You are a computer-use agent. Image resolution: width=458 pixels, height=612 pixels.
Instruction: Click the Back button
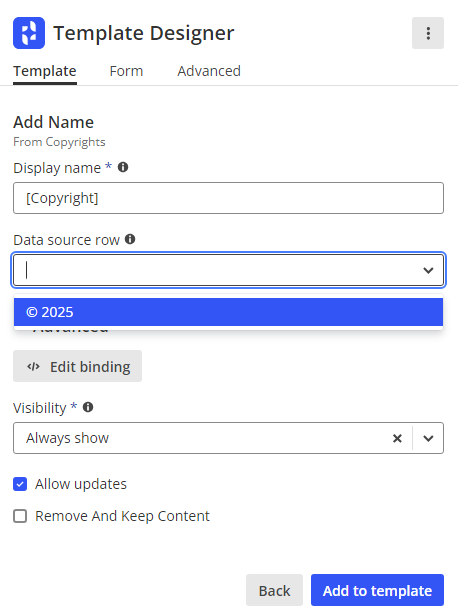pos(274,590)
